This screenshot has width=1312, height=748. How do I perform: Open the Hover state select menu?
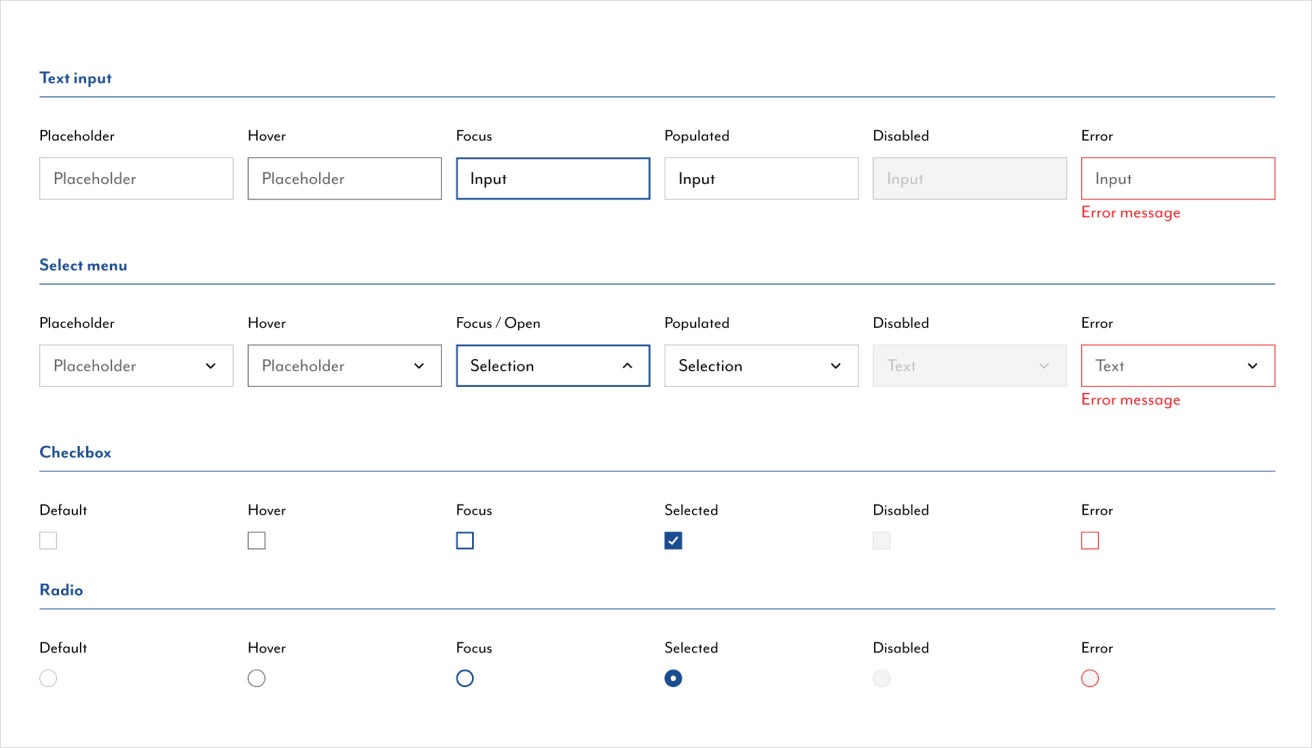click(344, 365)
